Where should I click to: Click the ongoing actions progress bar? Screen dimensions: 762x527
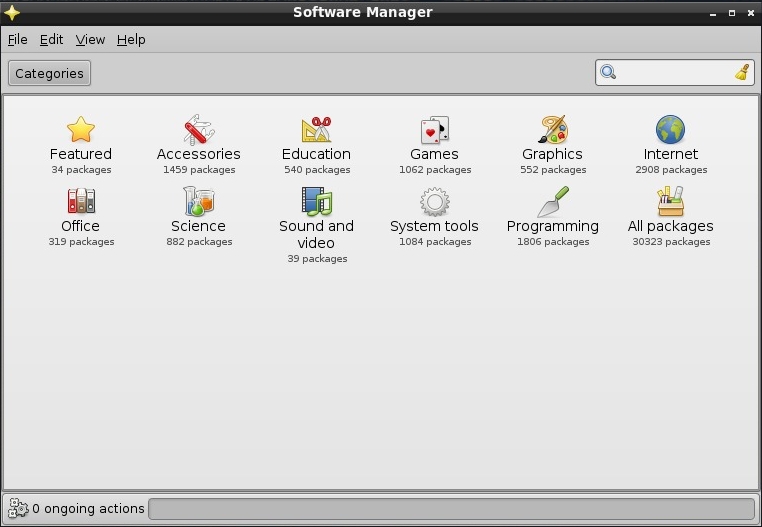pyautogui.click(x=451, y=509)
